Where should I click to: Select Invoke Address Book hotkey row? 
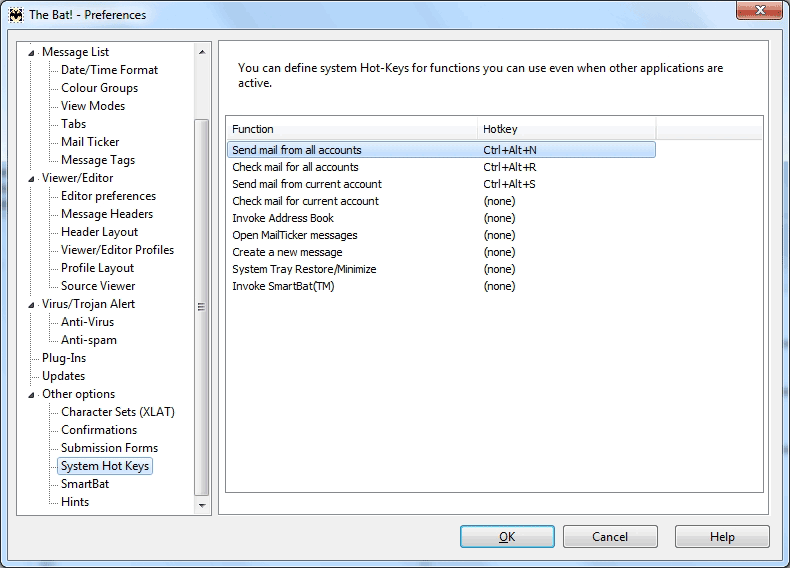pyautogui.click(x=441, y=218)
